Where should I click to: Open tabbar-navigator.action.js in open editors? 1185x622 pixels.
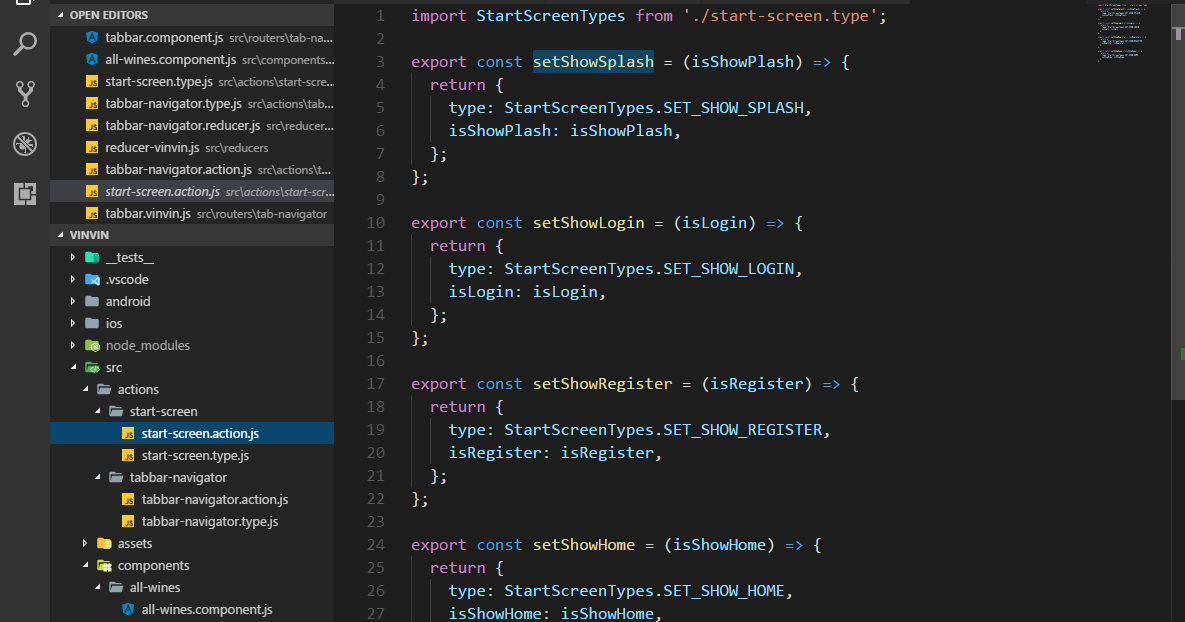click(192, 169)
